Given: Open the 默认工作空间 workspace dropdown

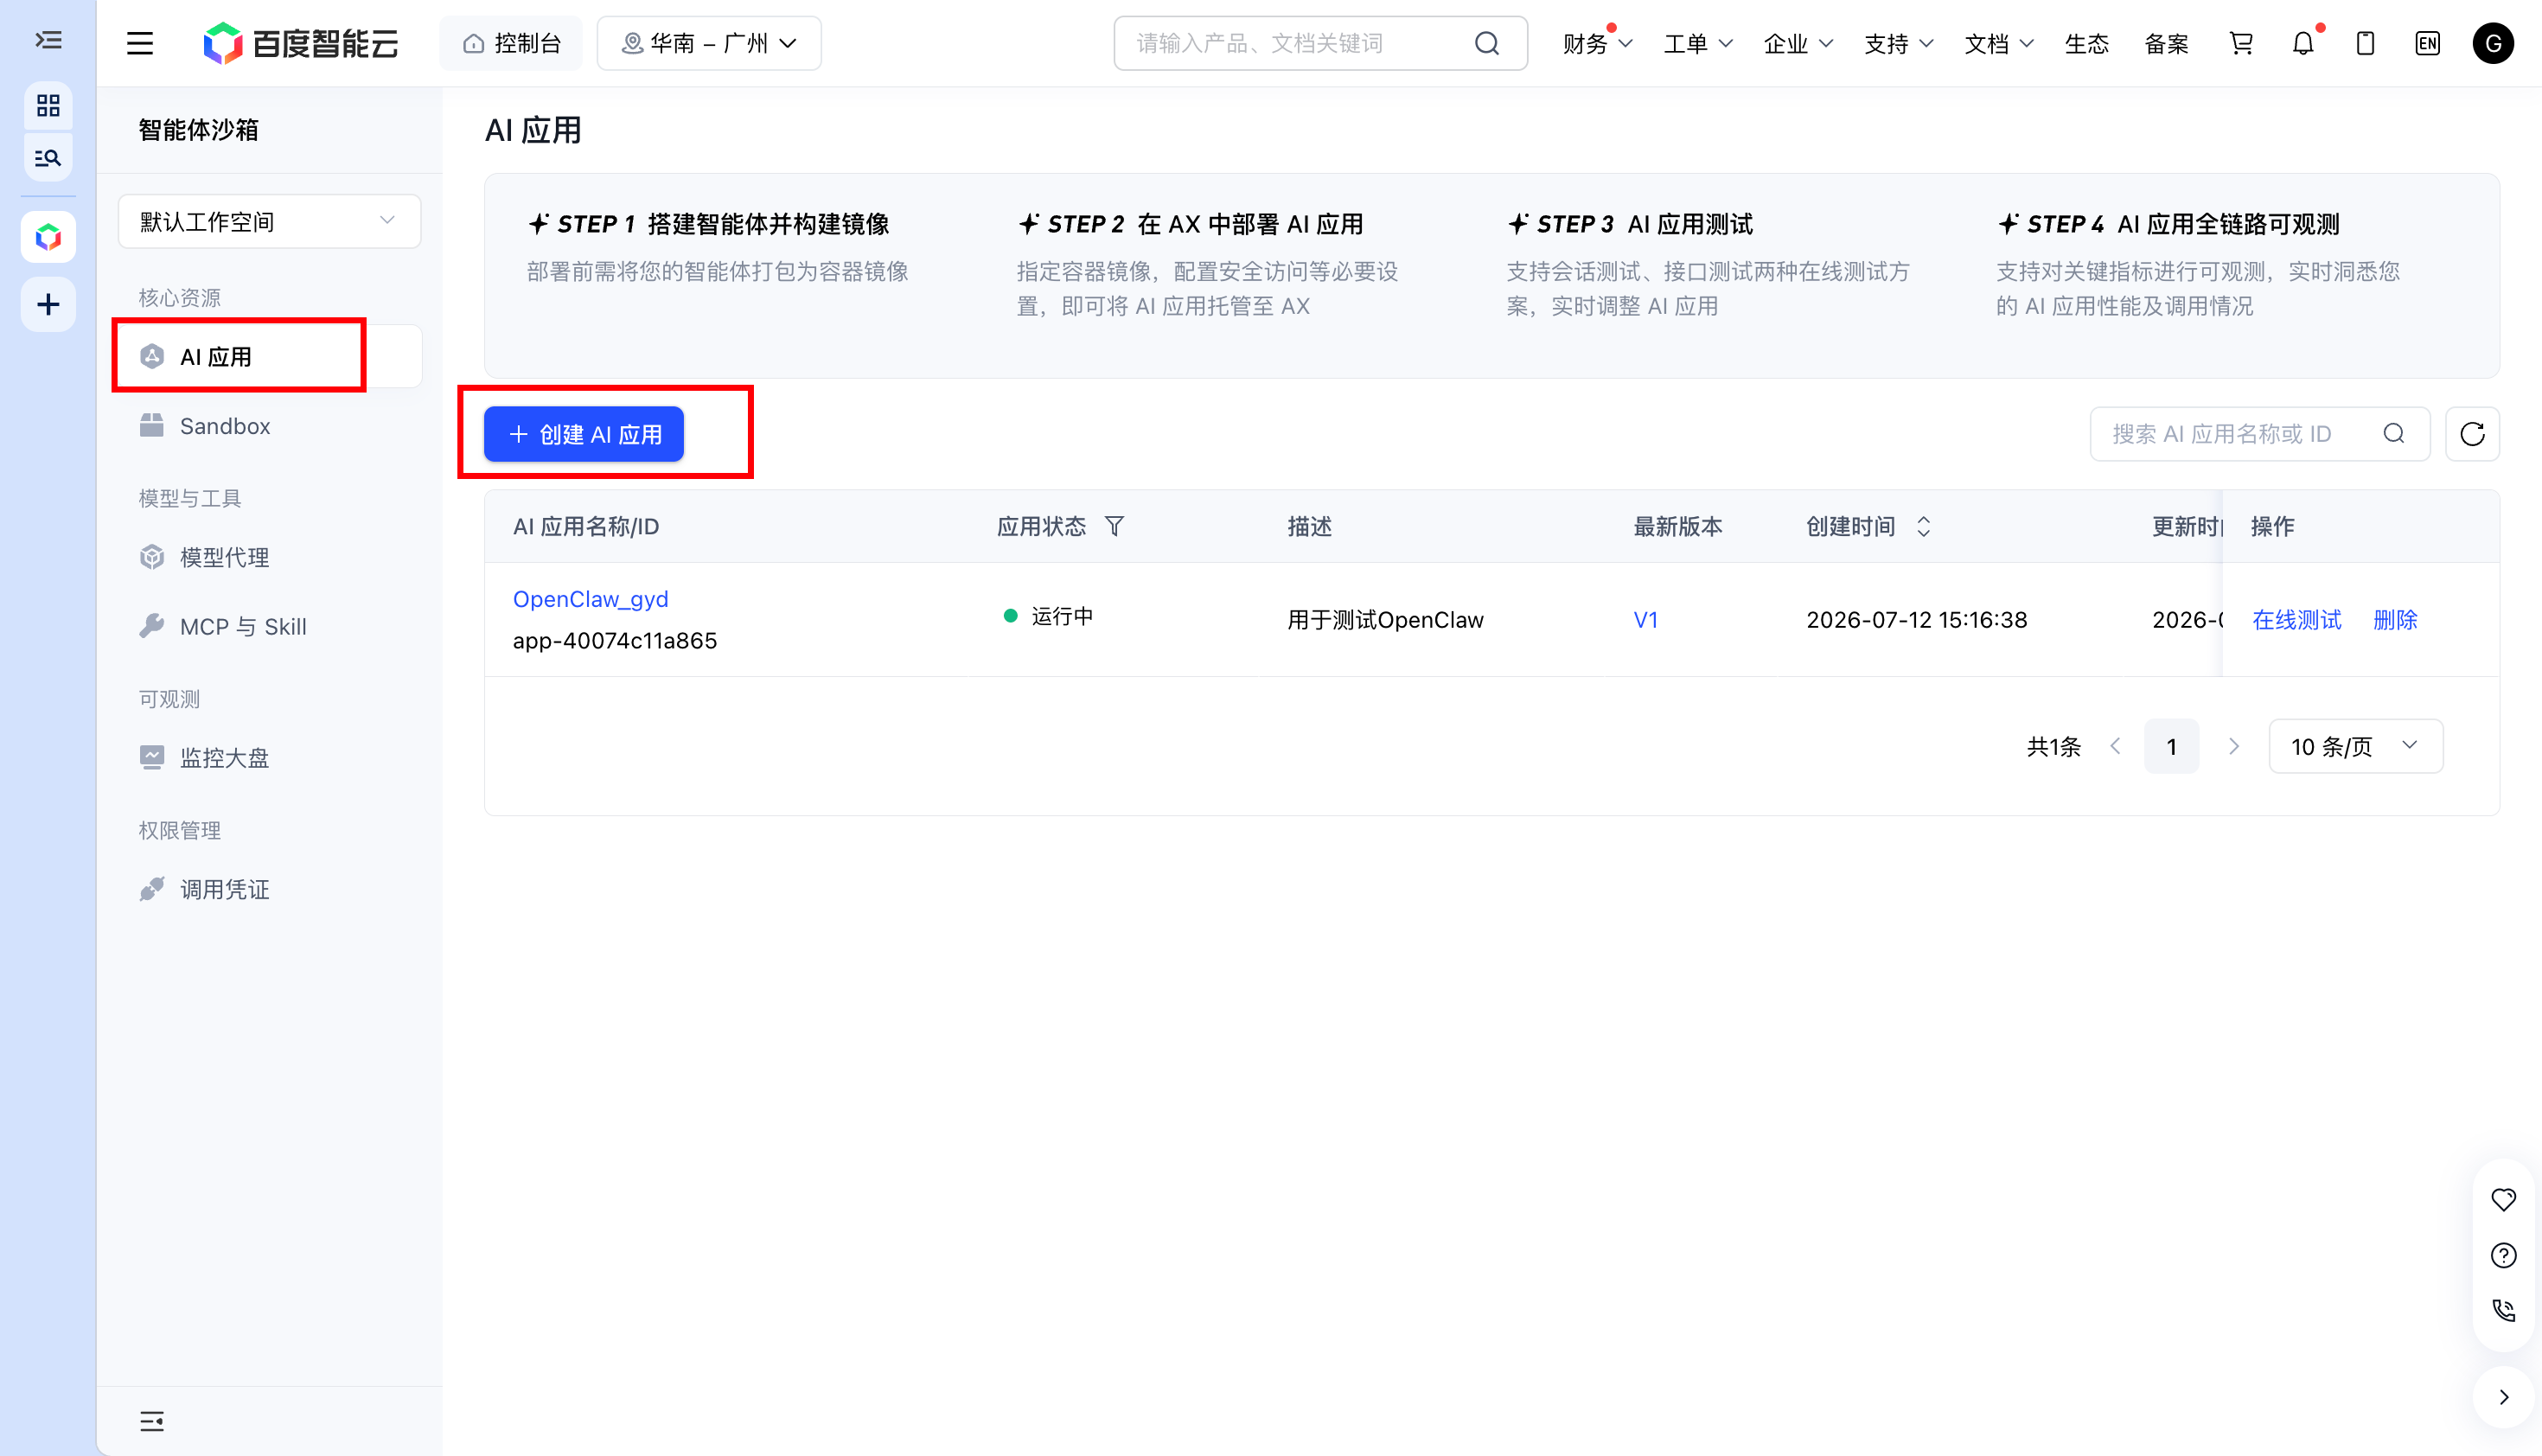Looking at the screenshot, I should point(269,221).
